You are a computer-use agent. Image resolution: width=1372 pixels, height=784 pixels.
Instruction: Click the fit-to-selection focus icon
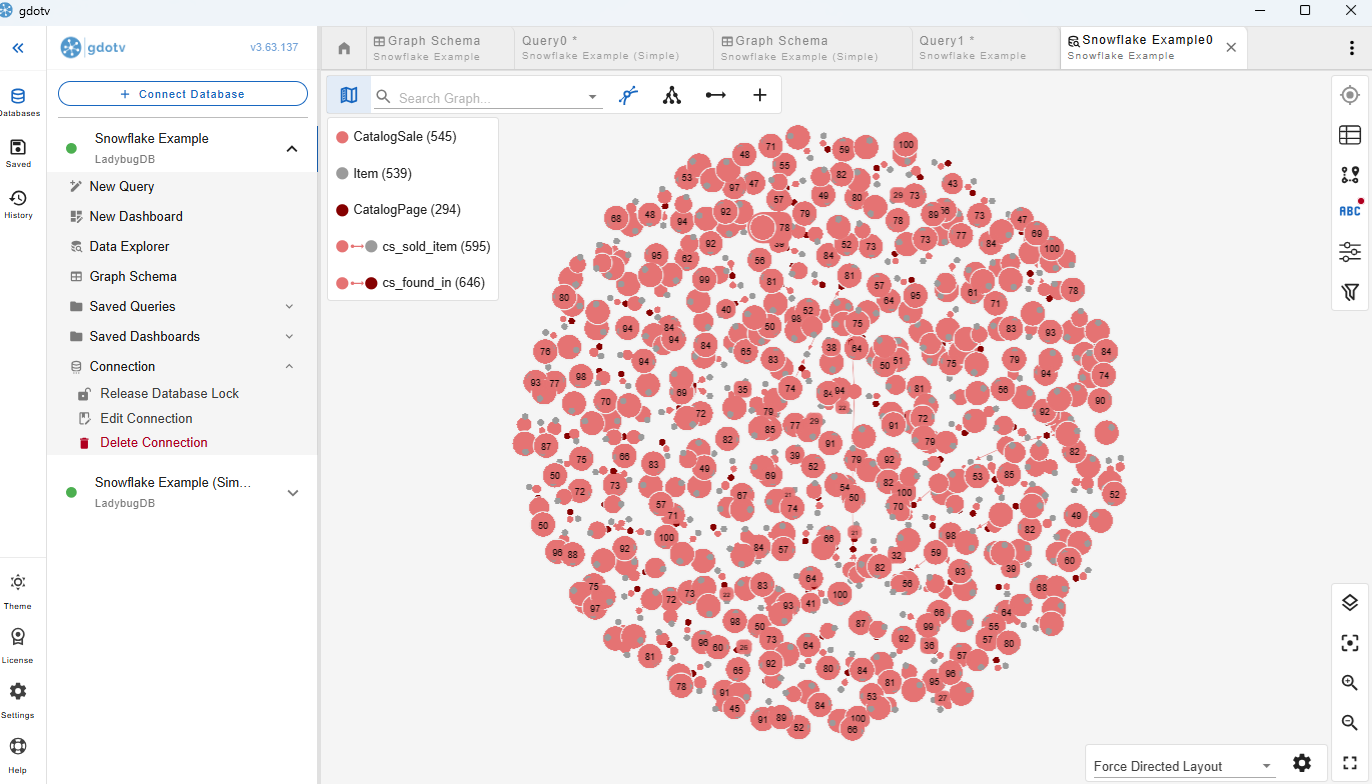(1350, 643)
